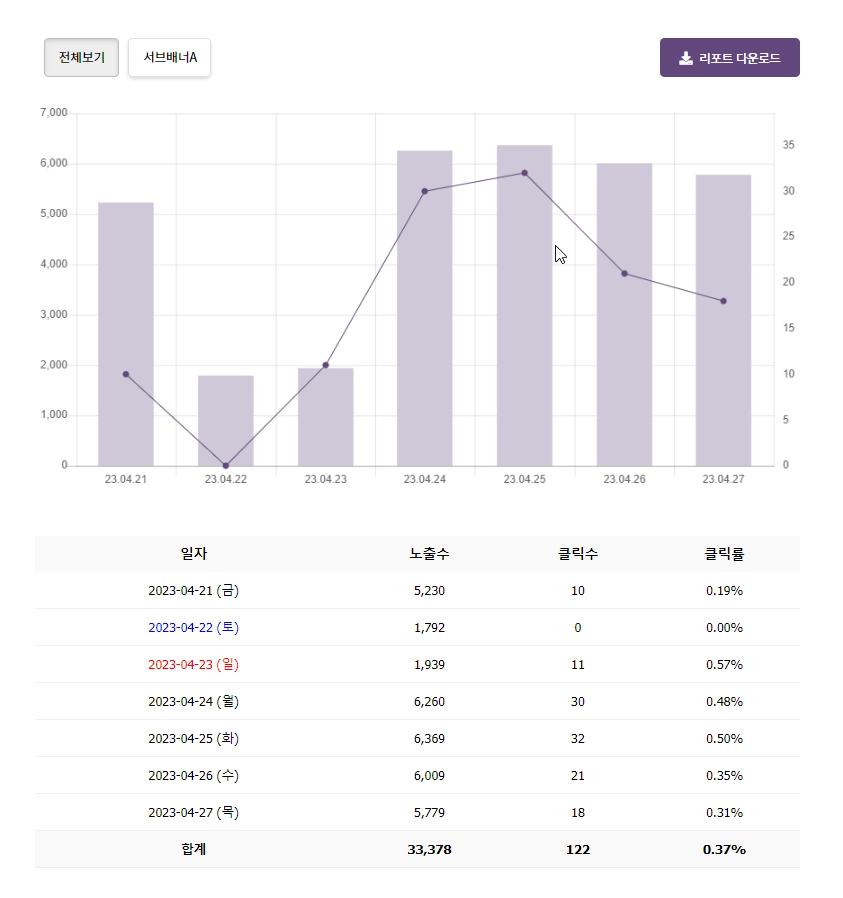The width and height of the screenshot is (843, 898).
Task: Click the 클릭률 column header
Action: 724,554
